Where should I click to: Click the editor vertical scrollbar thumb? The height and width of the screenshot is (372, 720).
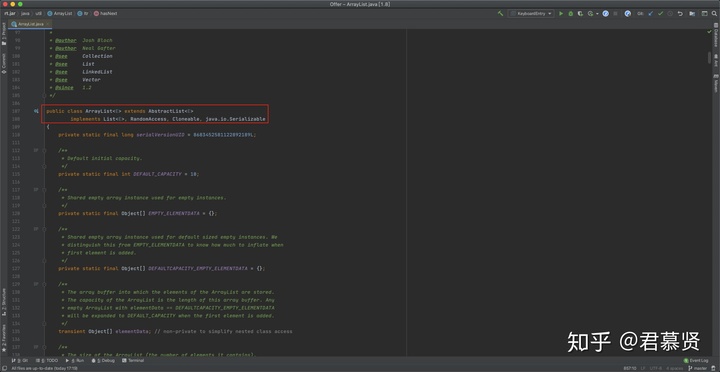[x=709, y=58]
